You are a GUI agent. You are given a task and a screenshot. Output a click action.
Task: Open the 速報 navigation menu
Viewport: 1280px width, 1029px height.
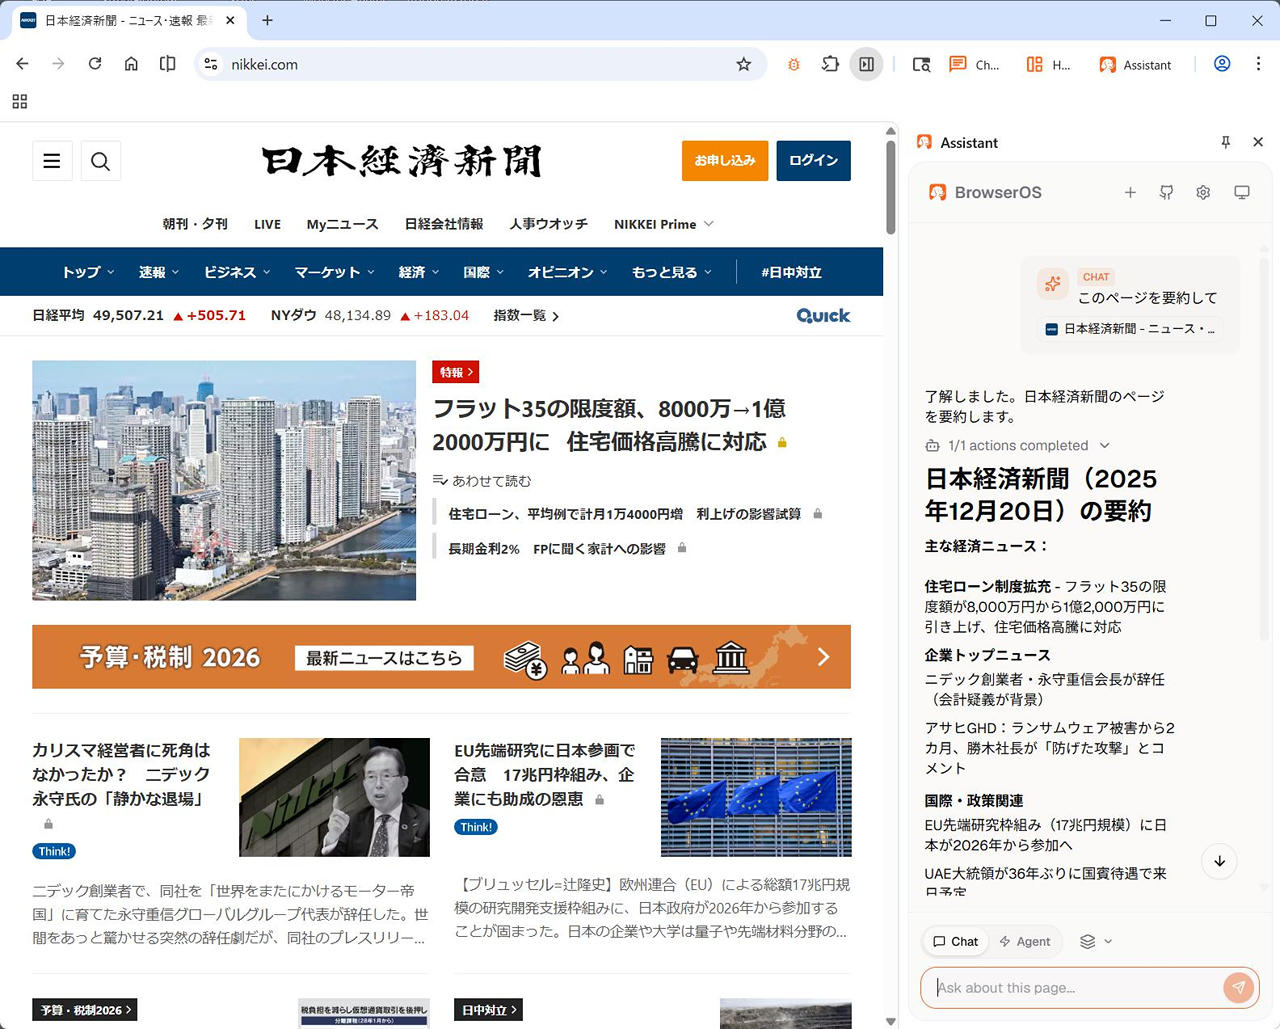point(158,272)
